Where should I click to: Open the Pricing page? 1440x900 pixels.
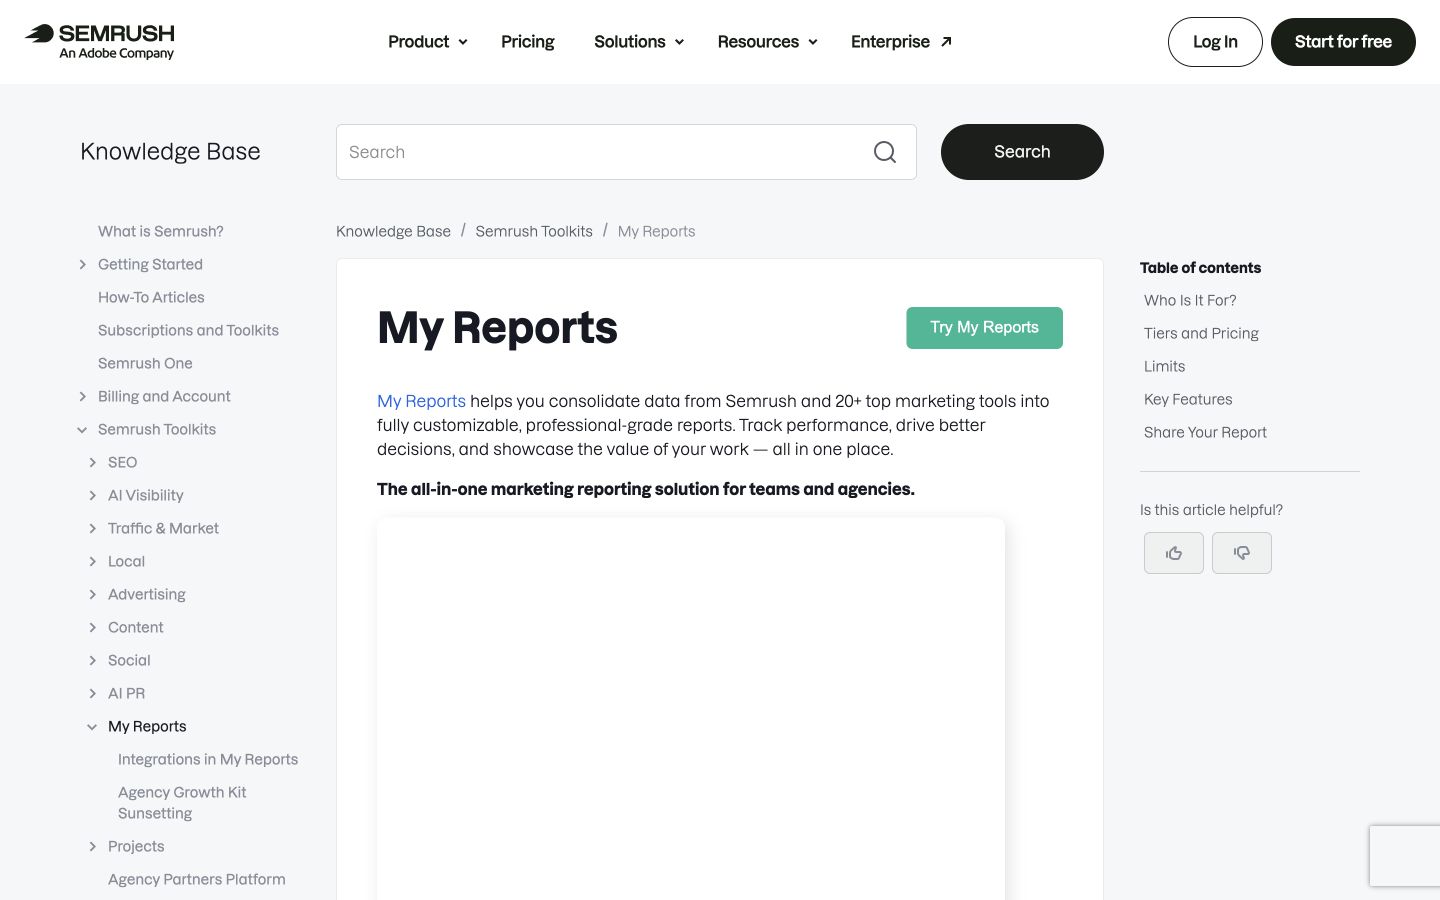[x=527, y=42]
